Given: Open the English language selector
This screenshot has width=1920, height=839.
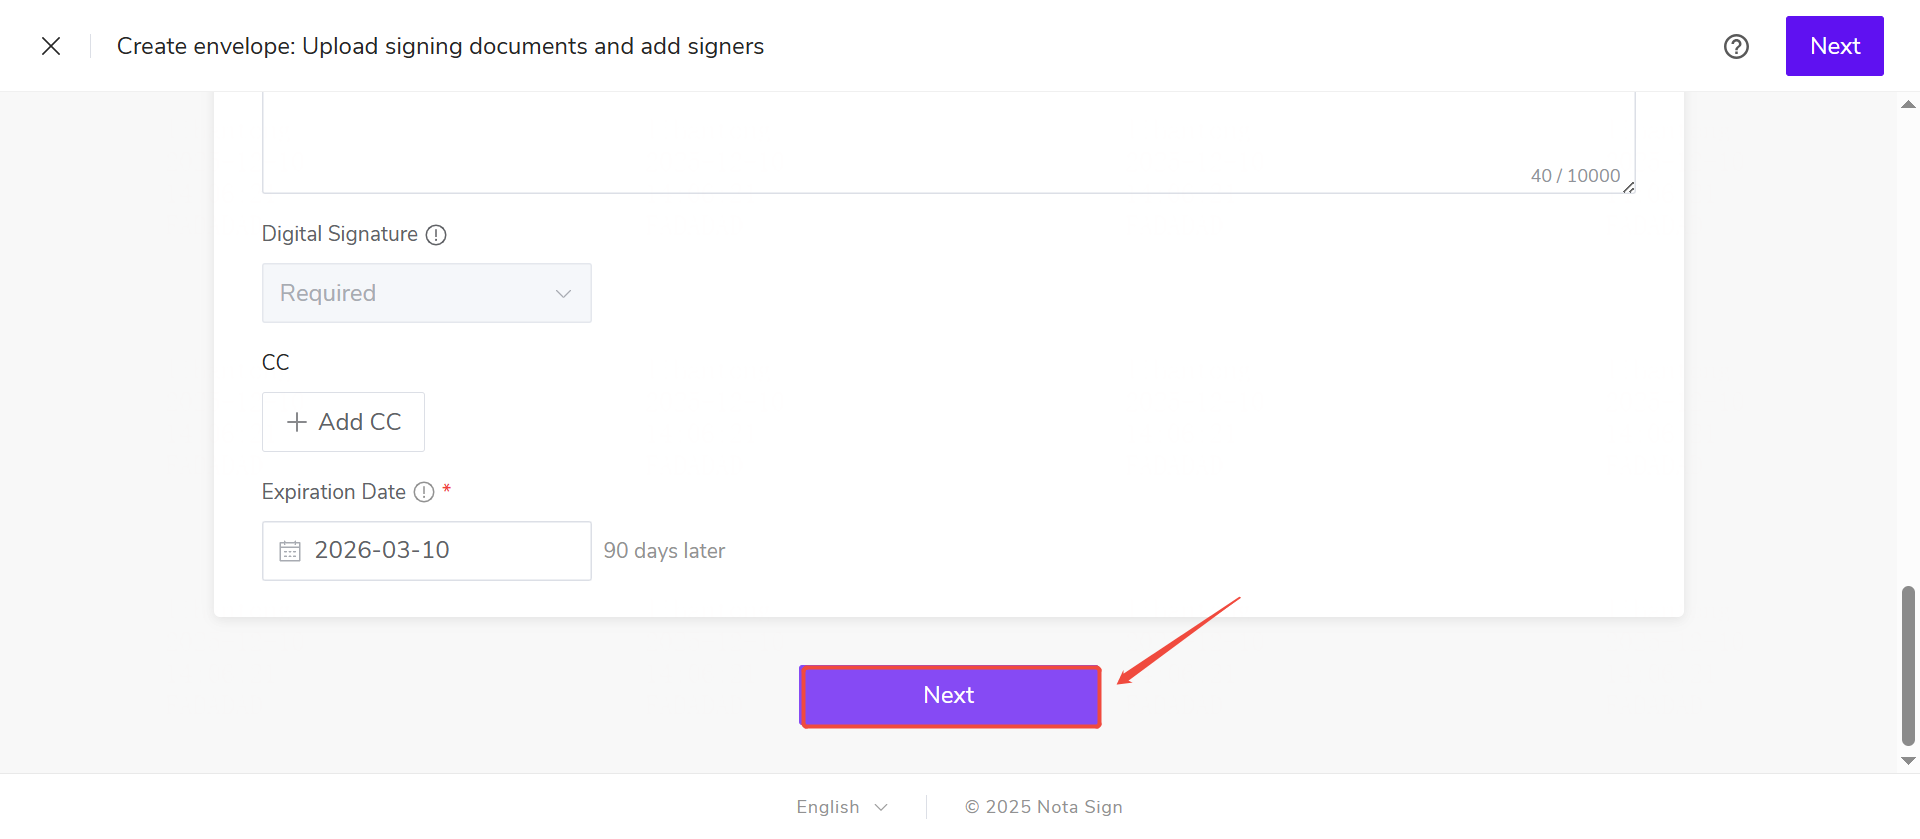Looking at the screenshot, I should pyautogui.click(x=828, y=807).
